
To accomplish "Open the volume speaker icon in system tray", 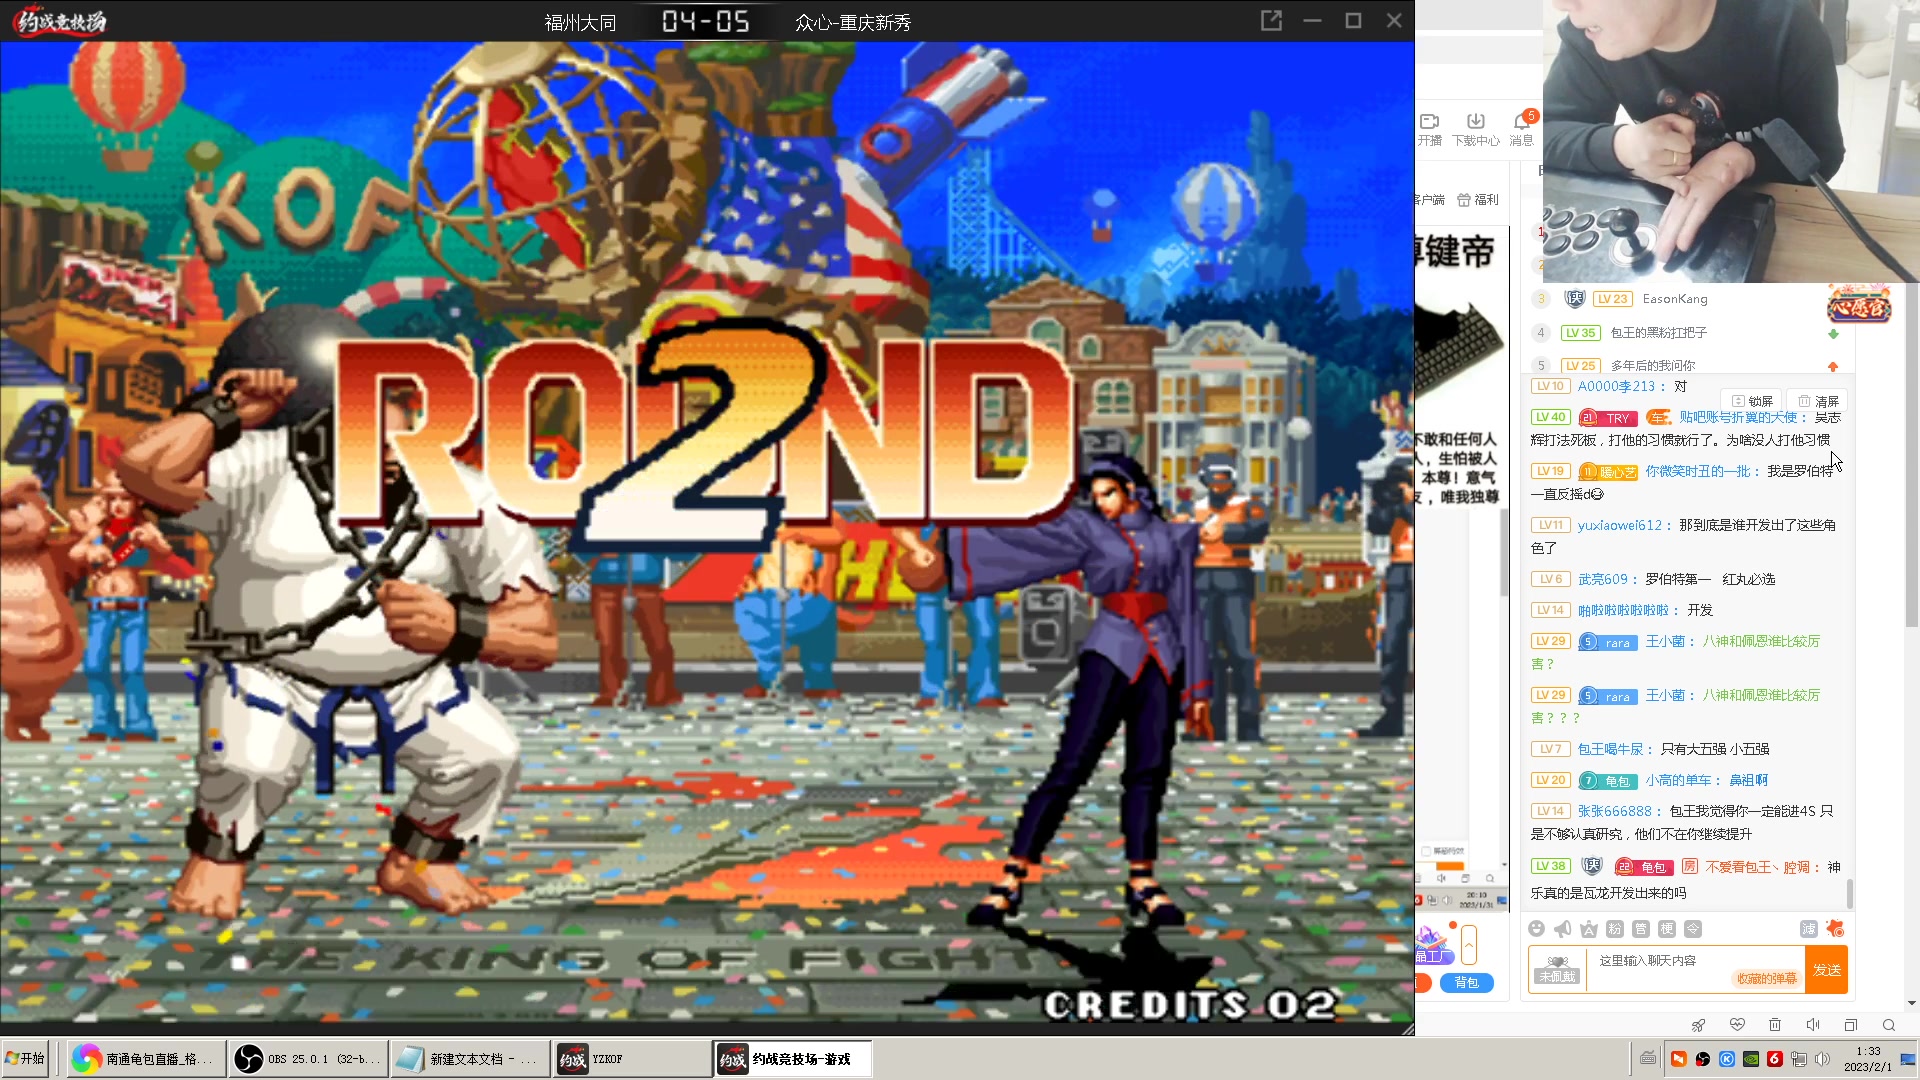I will [x=1822, y=1059].
